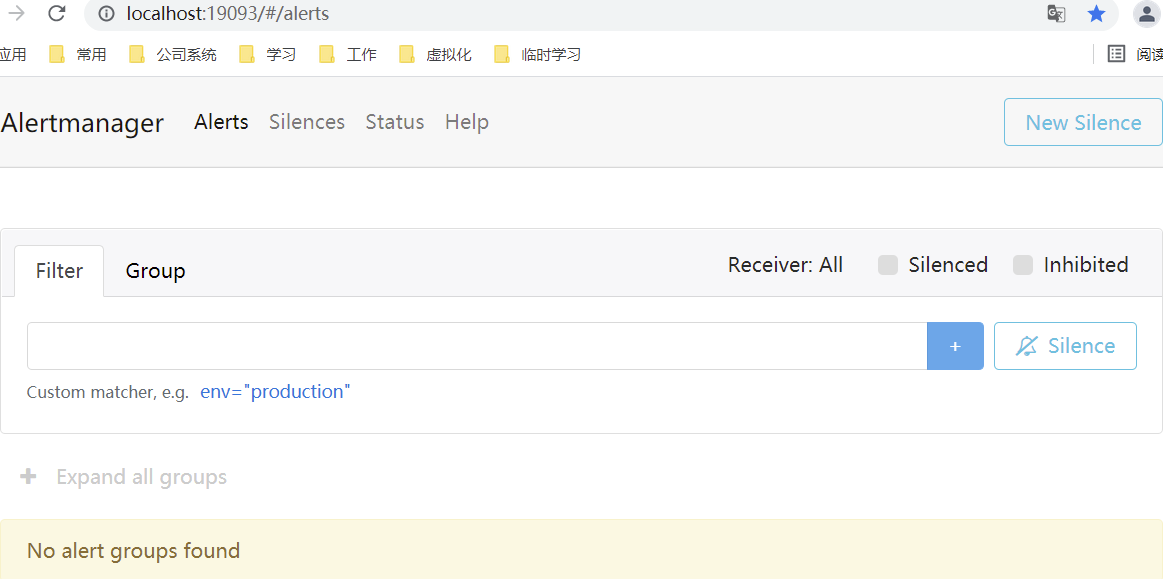Click the address bar URL localhost:19093
The width and height of the screenshot is (1163, 579).
(x=228, y=13)
